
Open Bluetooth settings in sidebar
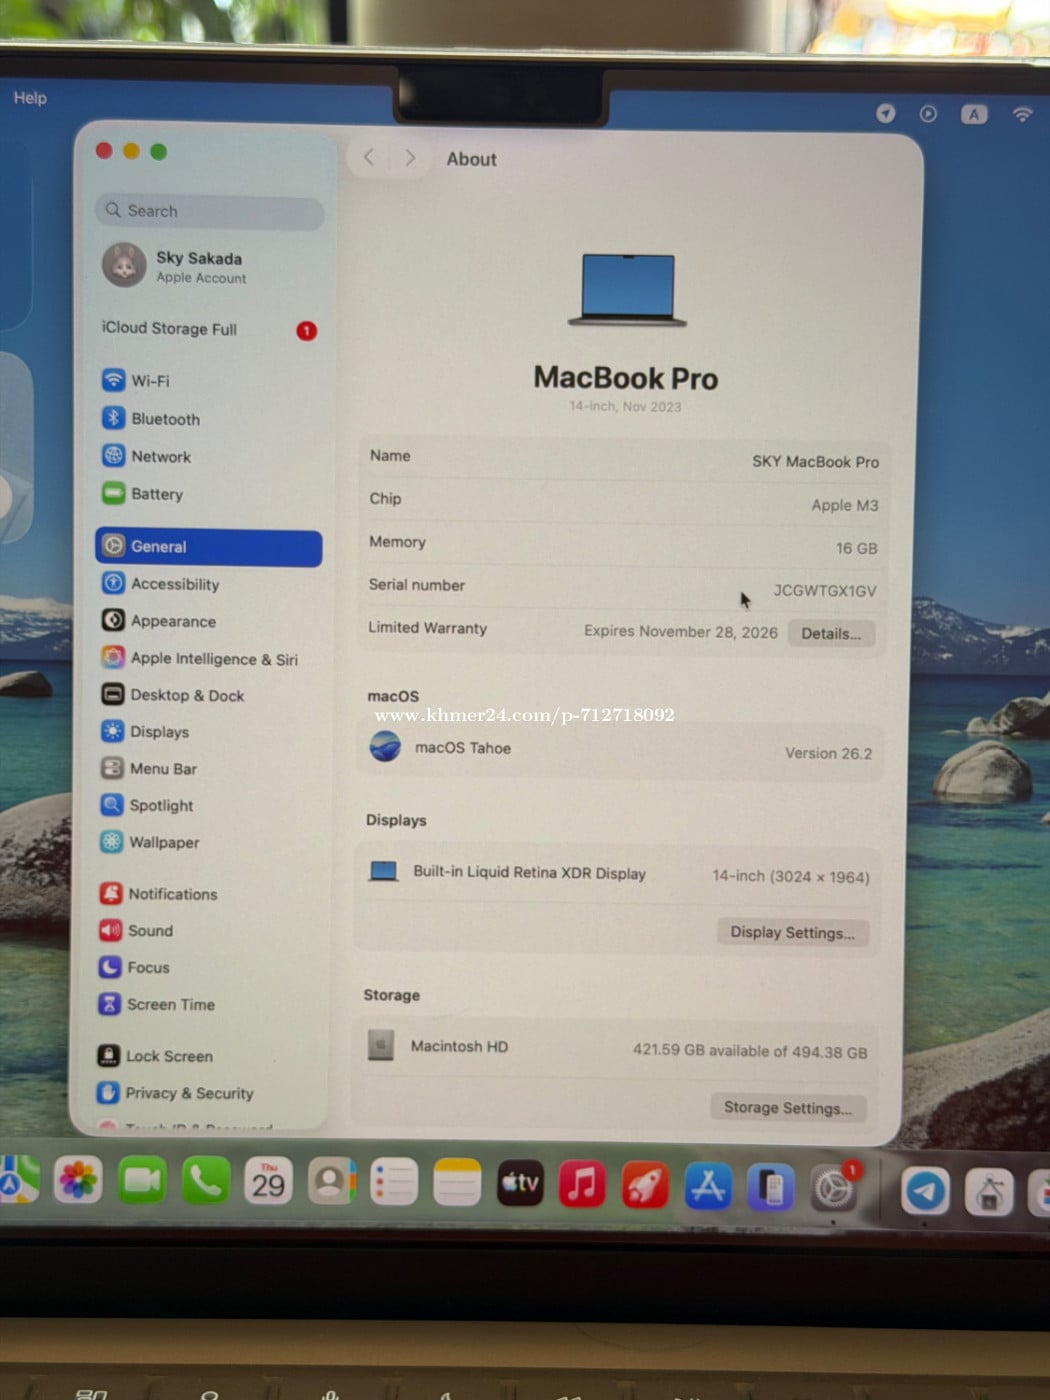coord(165,419)
